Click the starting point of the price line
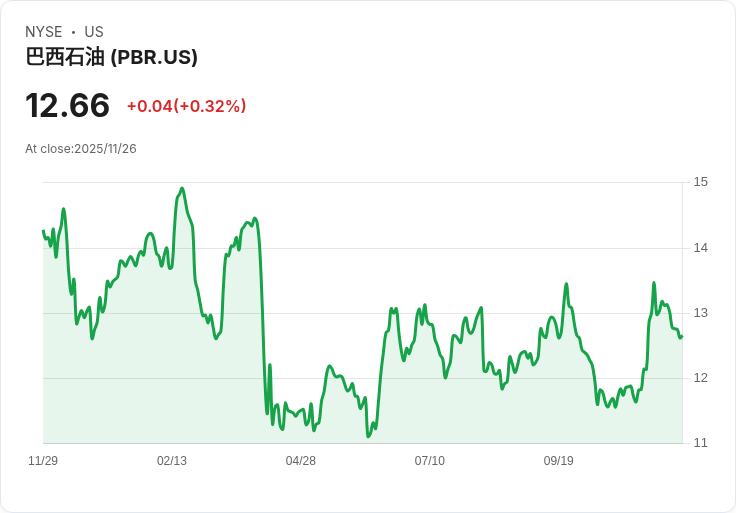 coord(43,230)
